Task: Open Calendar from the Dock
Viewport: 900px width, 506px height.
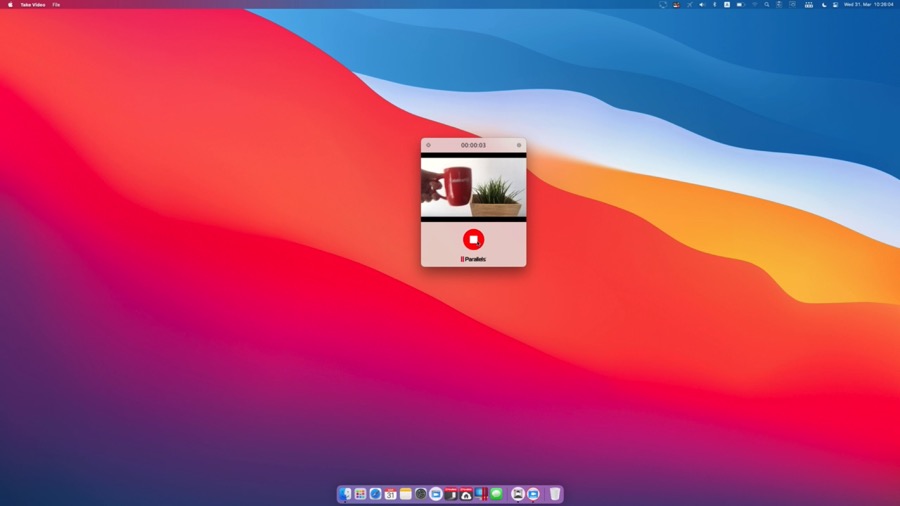Action: (391, 494)
